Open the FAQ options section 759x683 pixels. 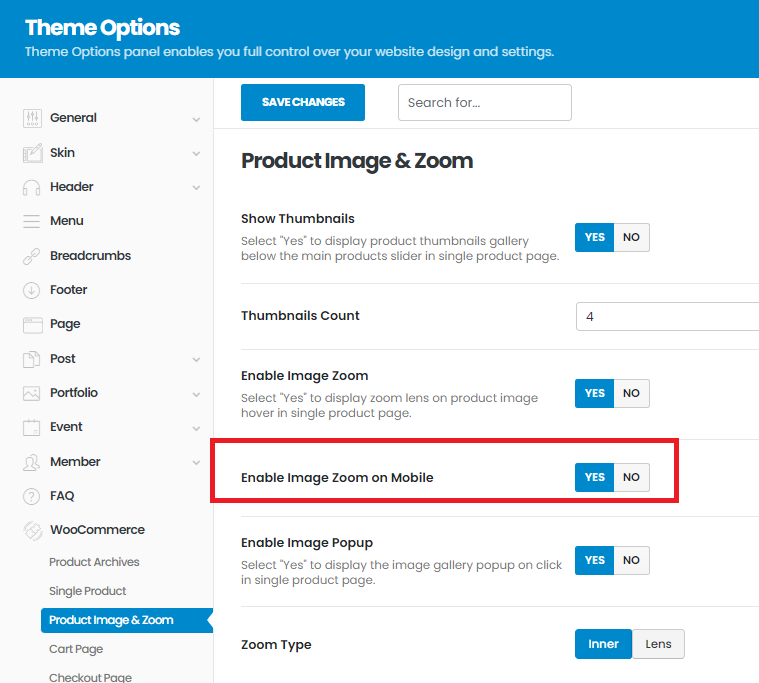[62, 496]
